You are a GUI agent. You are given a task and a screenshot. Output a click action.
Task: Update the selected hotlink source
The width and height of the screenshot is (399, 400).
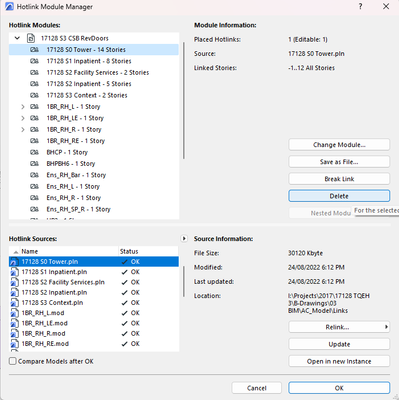339,344
